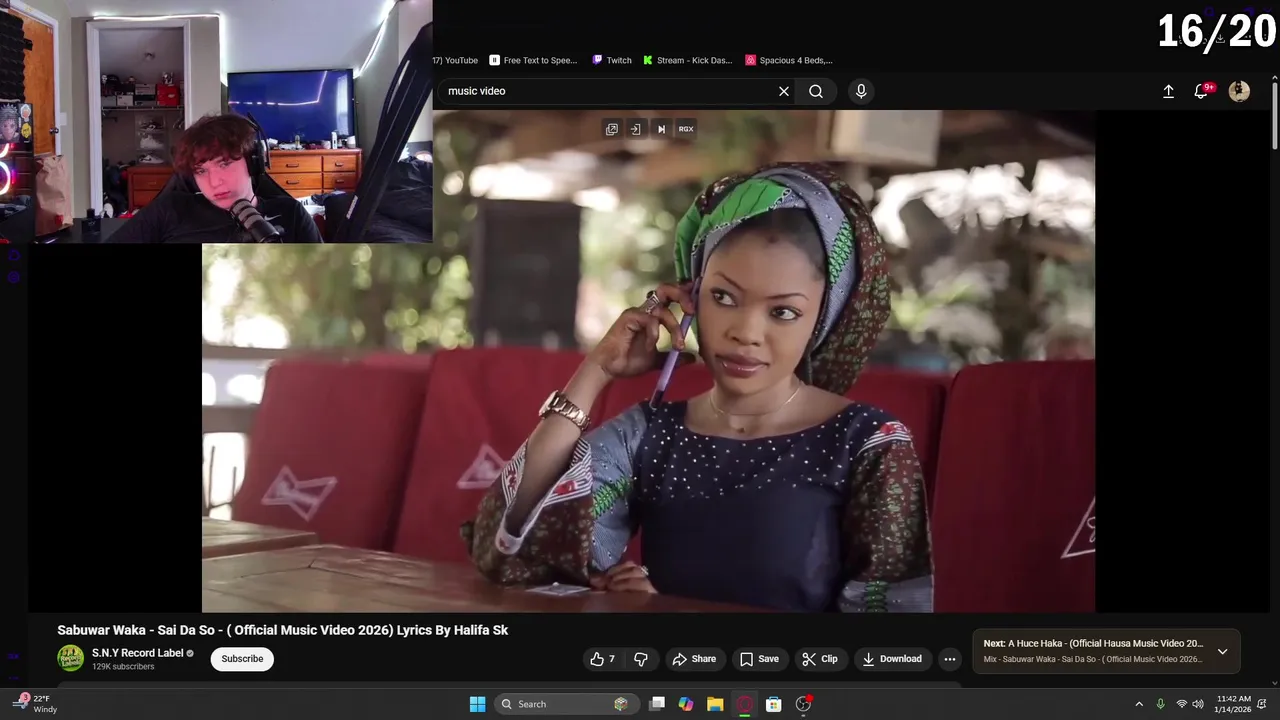Click the microphone tray indicator

(x=1160, y=704)
